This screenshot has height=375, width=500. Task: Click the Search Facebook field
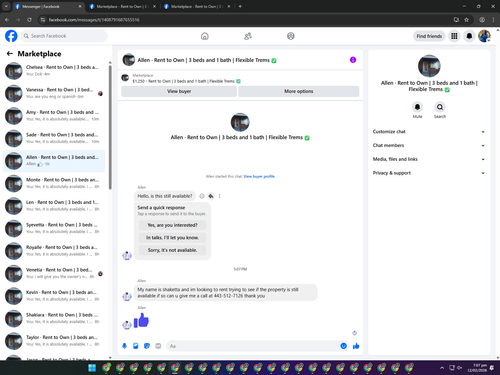64,36
